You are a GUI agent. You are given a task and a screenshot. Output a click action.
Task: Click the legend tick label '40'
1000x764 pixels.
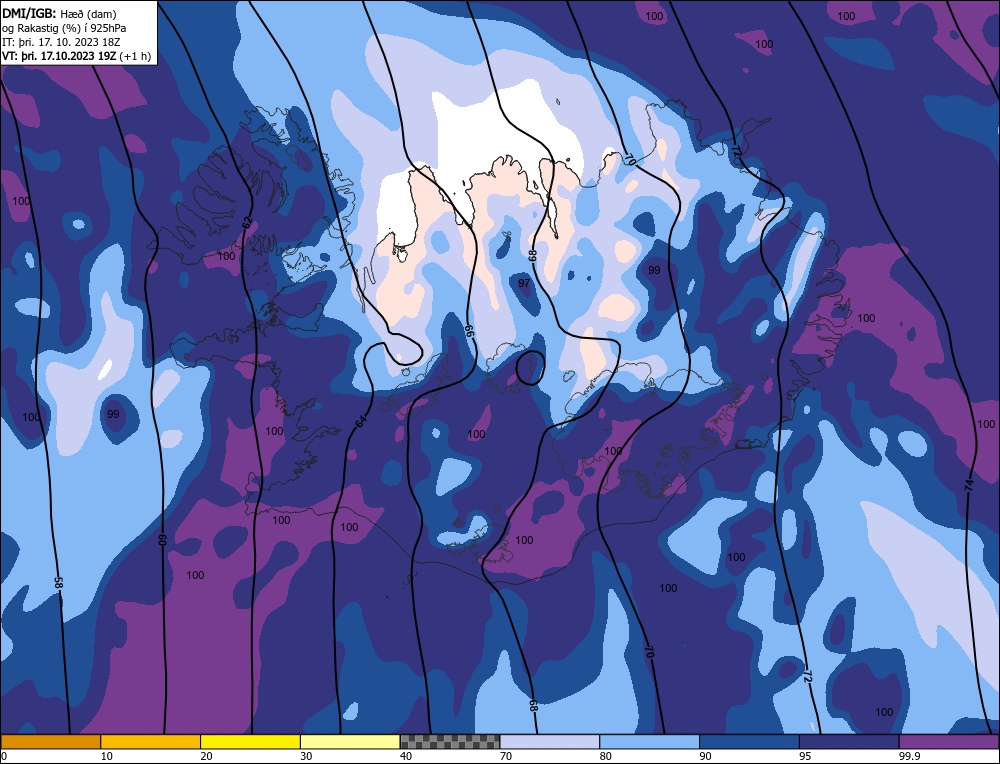tap(406, 756)
